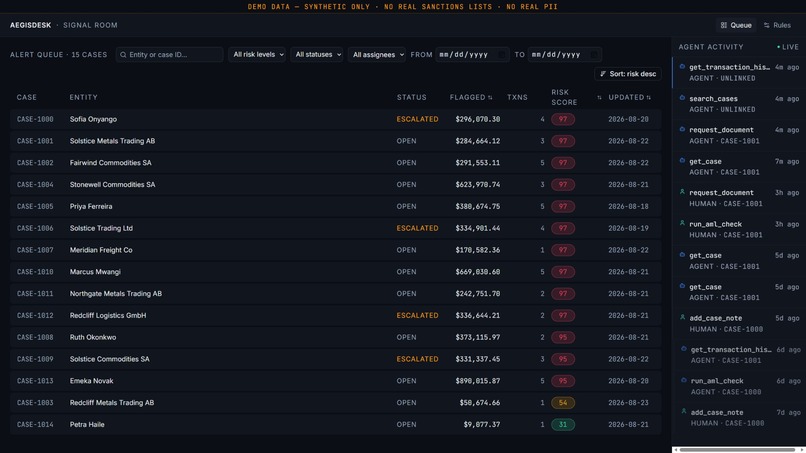Viewport: 806px width, 453px height.
Task: Open the CASE-1012 Redcliff Logistics GmbH row
Action: pyautogui.click(x=335, y=315)
